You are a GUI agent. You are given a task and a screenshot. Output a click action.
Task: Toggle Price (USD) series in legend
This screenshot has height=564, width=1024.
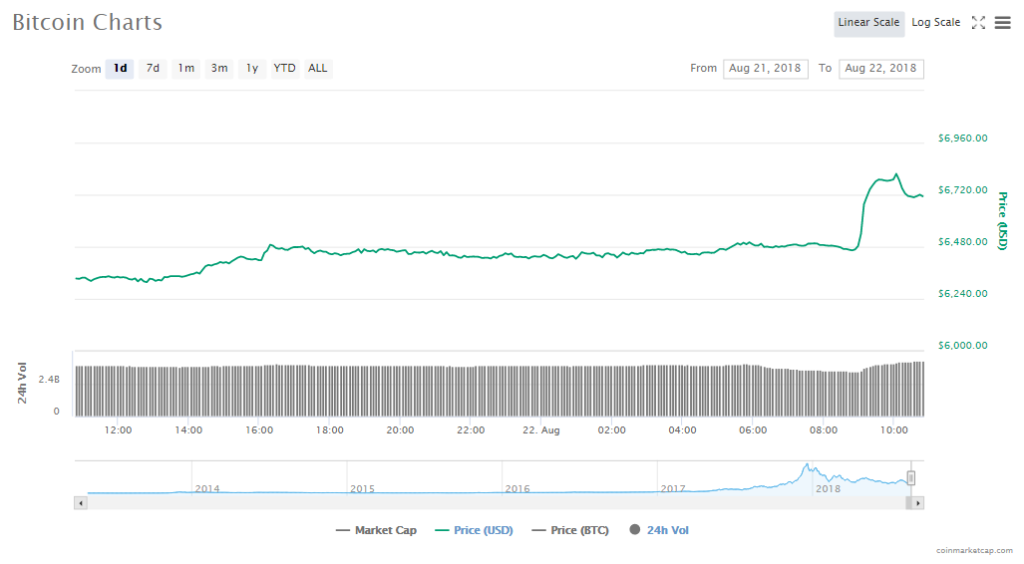coord(473,530)
